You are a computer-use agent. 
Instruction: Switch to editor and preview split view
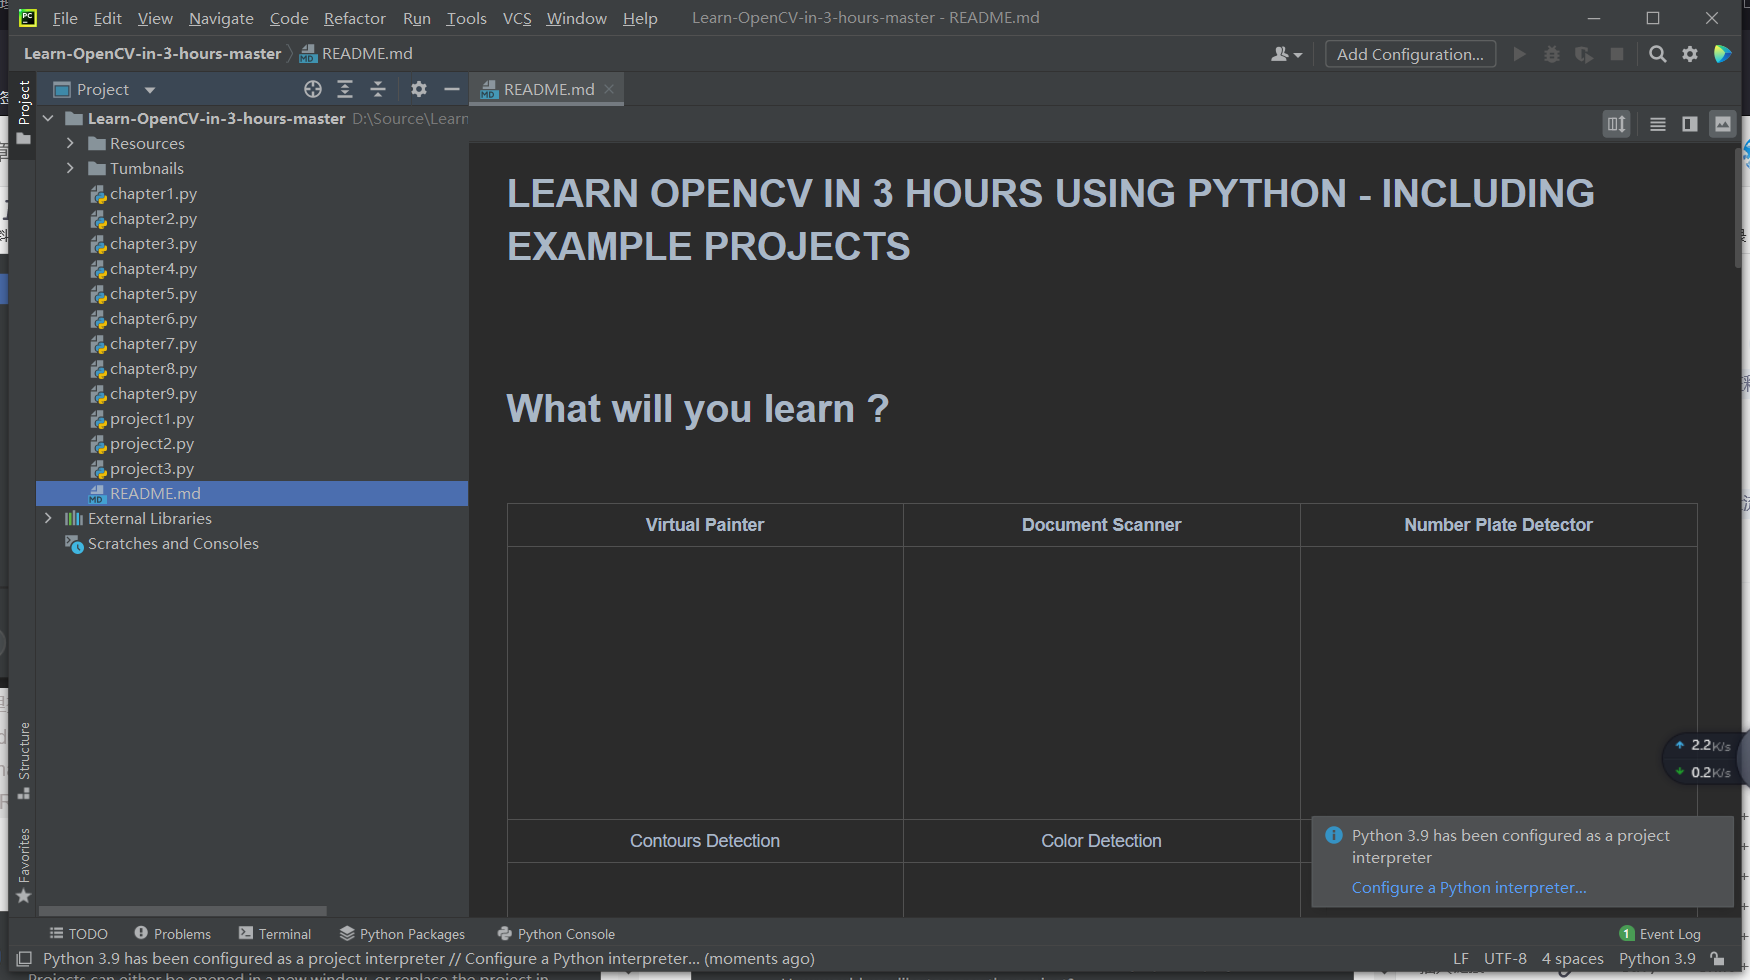pyautogui.click(x=1690, y=124)
